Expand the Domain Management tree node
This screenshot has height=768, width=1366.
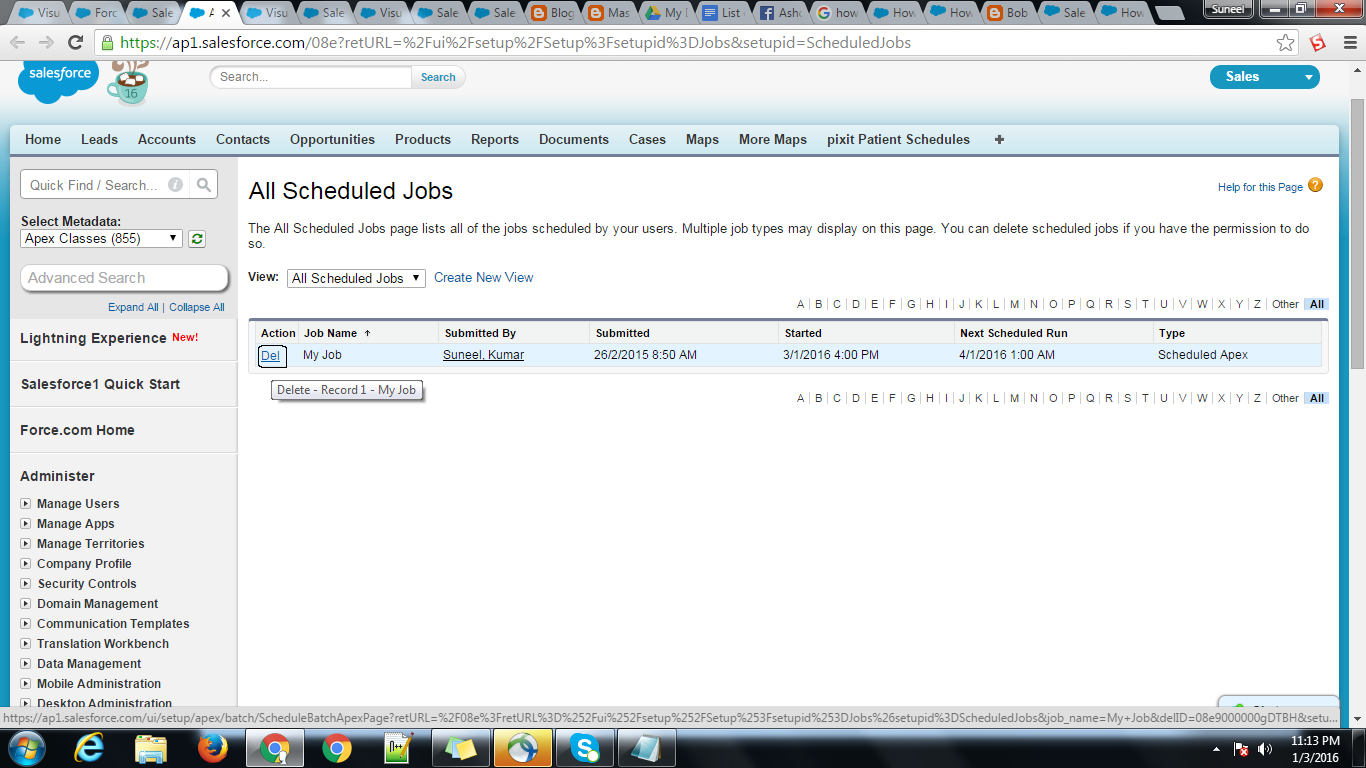pos(26,604)
